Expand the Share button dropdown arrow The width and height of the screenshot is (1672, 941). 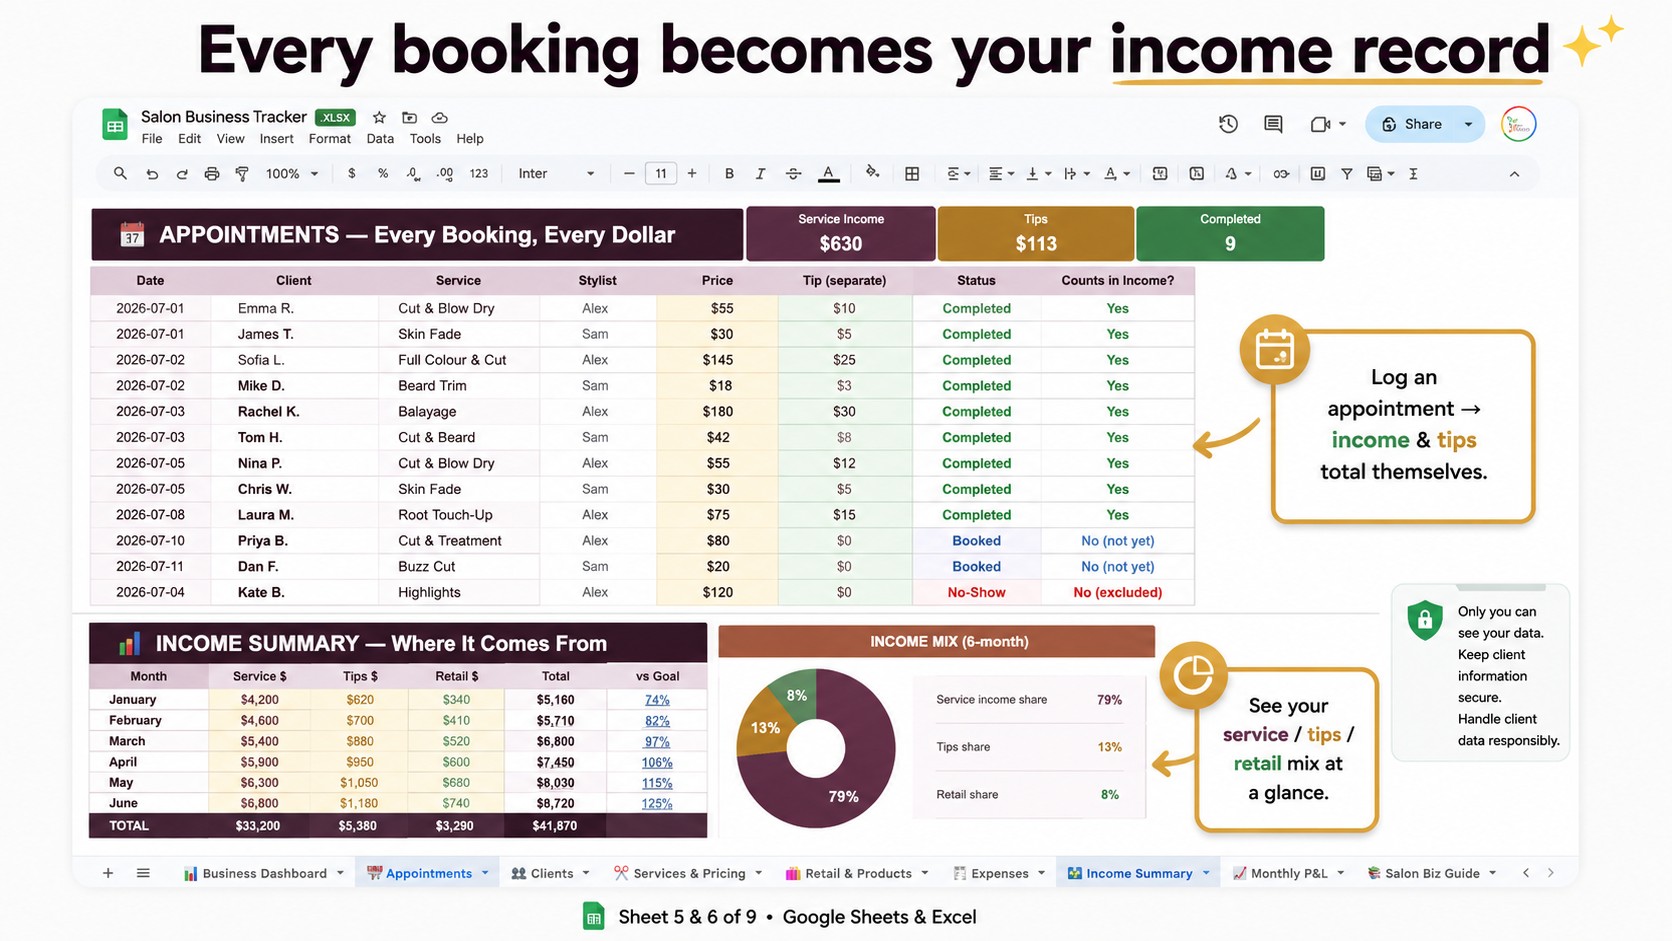[1468, 124]
